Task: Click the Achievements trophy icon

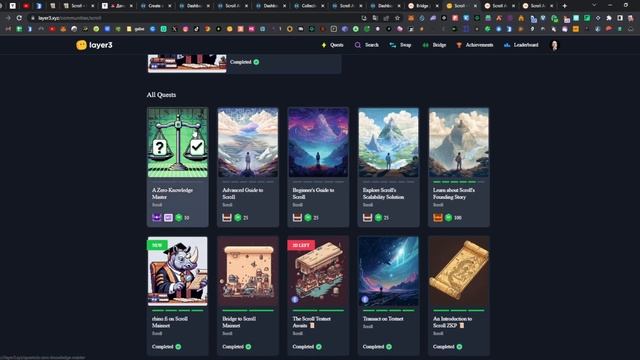Action: click(459, 45)
